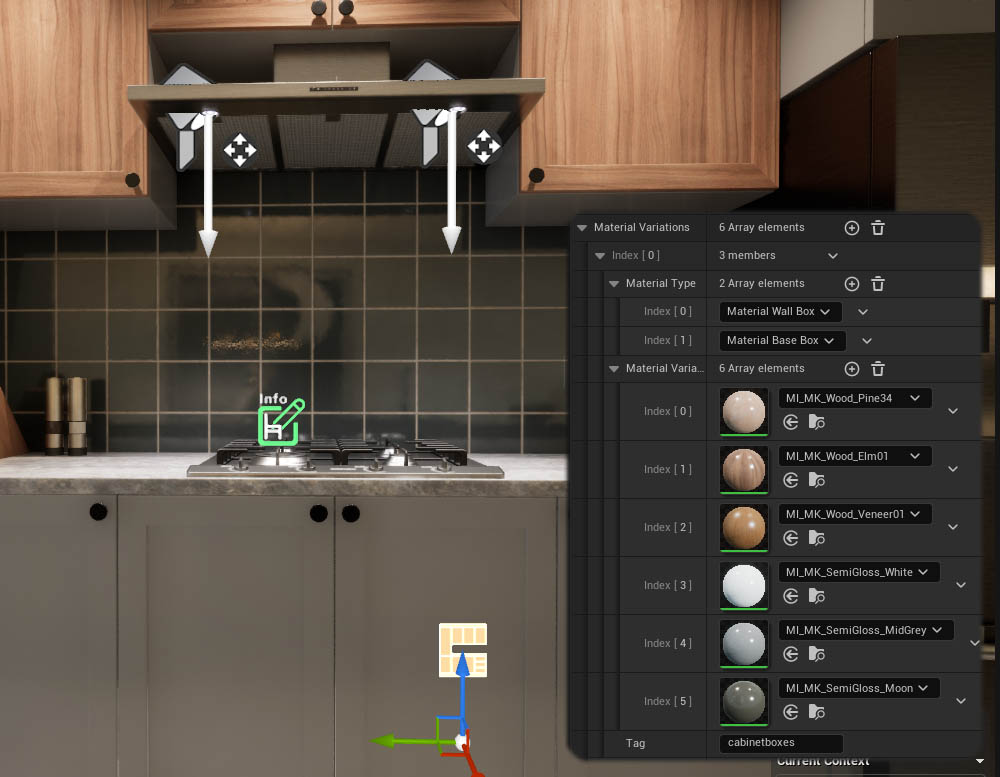Collapse the Material Type array

pyautogui.click(x=614, y=284)
